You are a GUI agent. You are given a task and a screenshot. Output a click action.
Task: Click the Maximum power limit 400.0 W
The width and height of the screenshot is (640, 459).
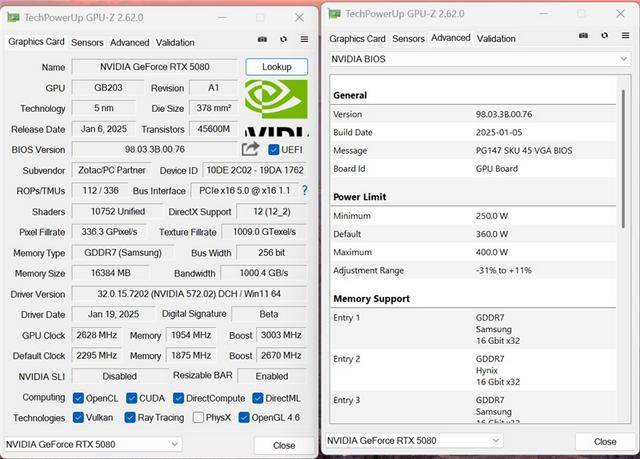(x=491, y=252)
